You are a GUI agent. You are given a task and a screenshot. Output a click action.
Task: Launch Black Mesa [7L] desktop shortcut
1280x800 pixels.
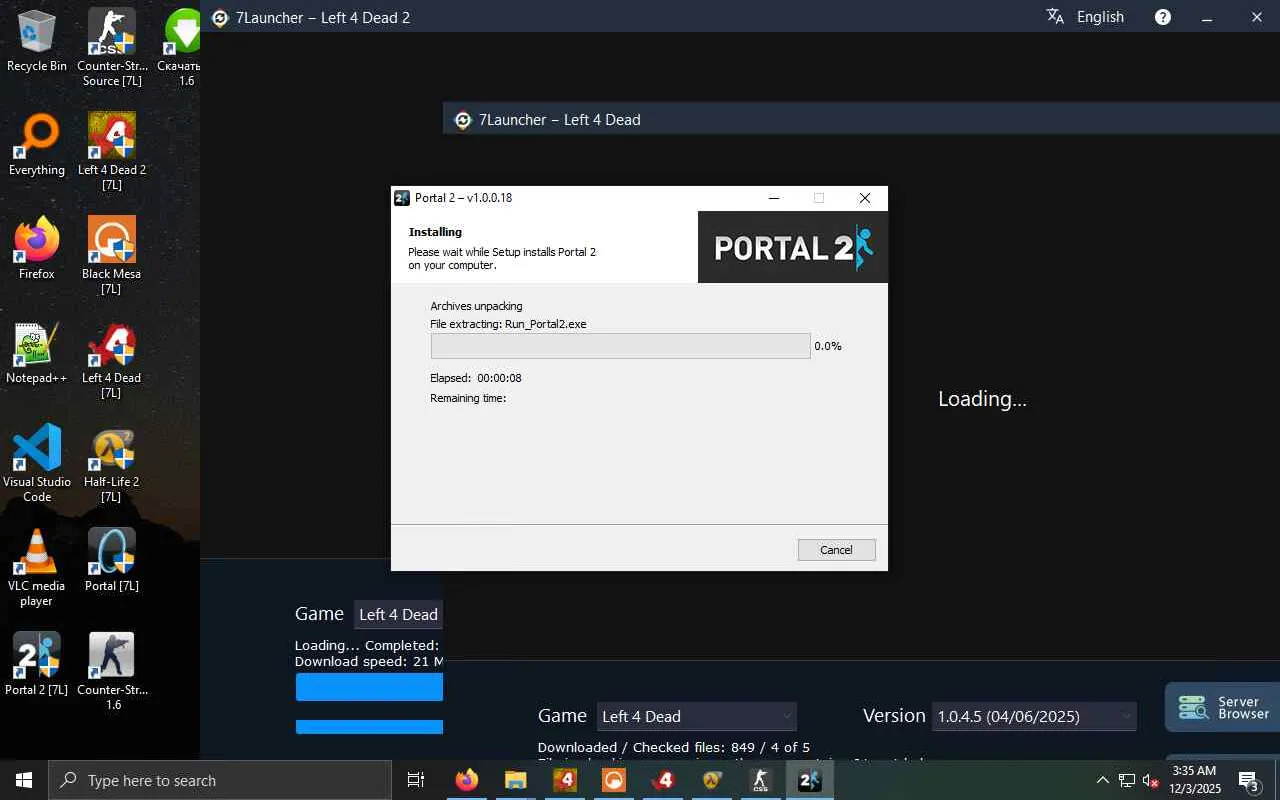coord(112,256)
